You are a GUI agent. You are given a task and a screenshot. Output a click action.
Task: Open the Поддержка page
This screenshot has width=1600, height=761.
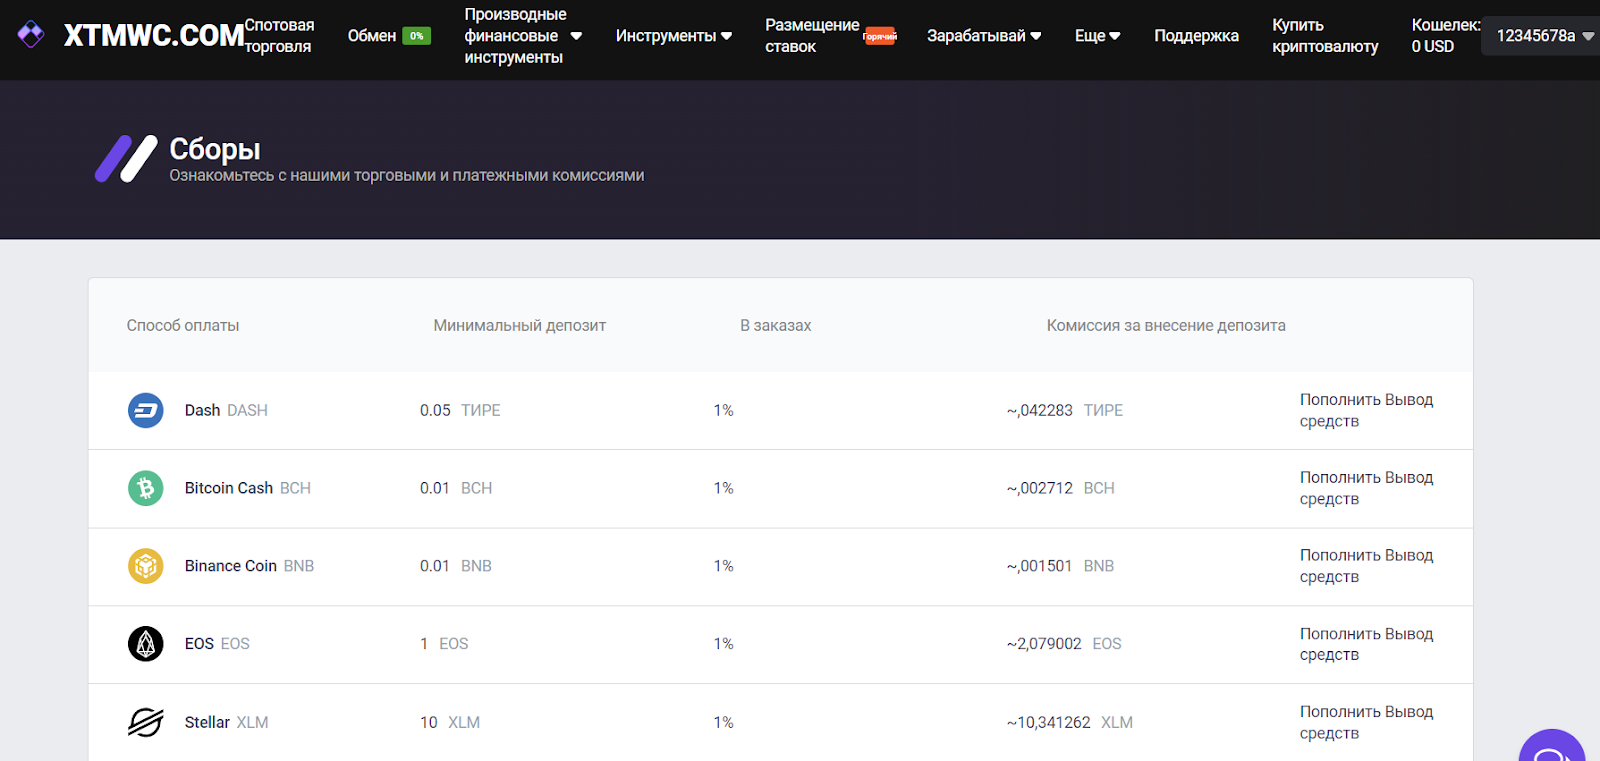(x=1196, y=36)
